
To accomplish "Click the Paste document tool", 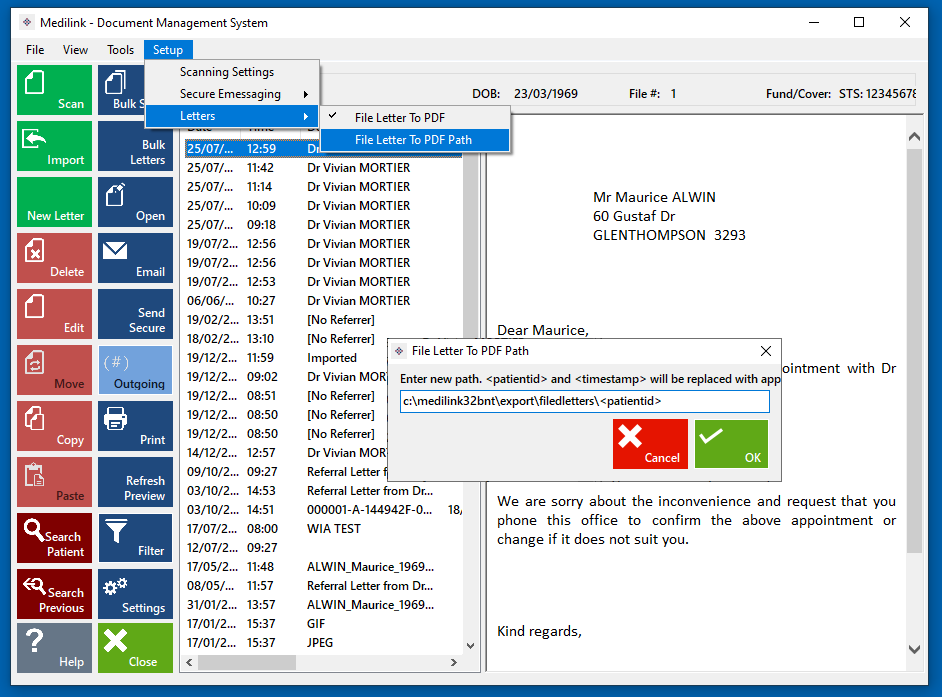I will pos(54,482).
